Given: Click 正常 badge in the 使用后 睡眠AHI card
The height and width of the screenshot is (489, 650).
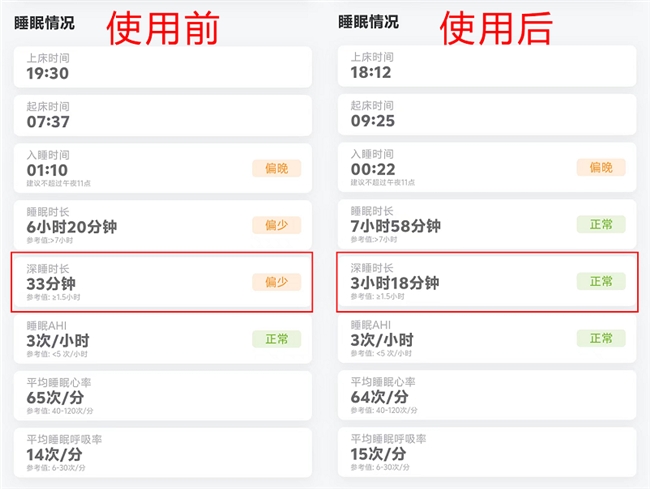Looking at the screenshot, I should click(600, 339).
